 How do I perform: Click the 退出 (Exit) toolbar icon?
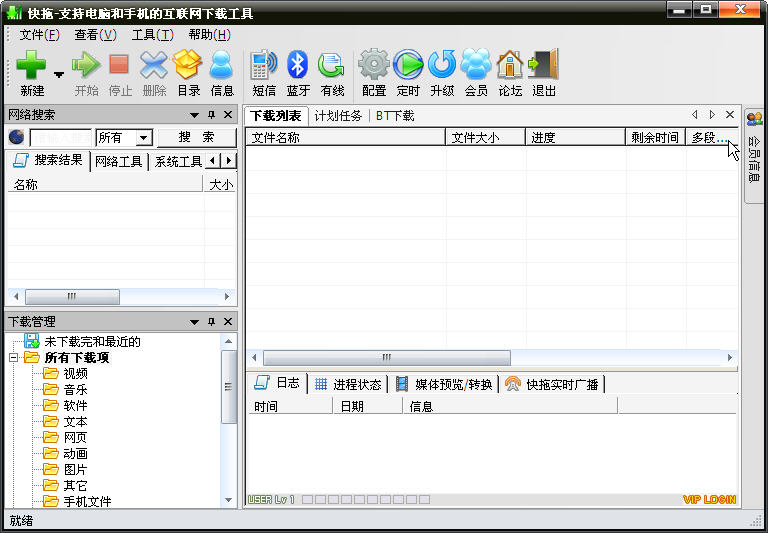coord(544,66)
